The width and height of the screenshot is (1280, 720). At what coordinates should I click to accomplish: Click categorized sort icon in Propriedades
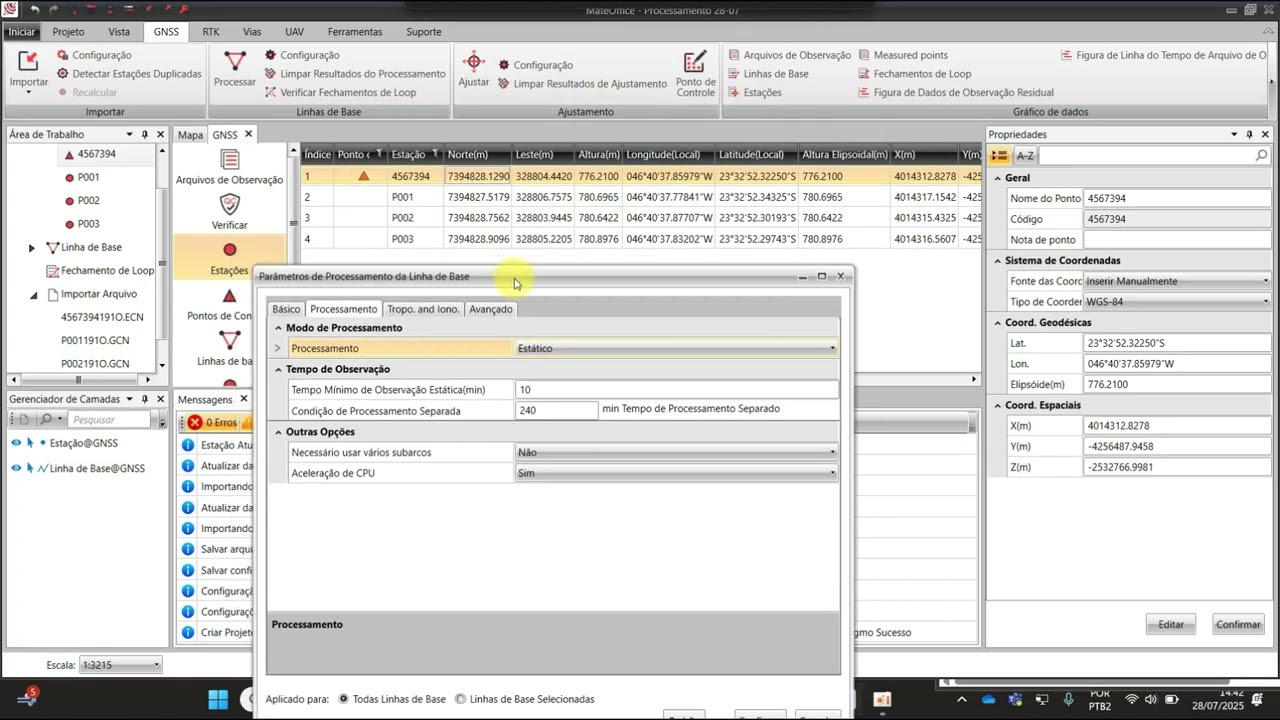(x=999, y=155)
